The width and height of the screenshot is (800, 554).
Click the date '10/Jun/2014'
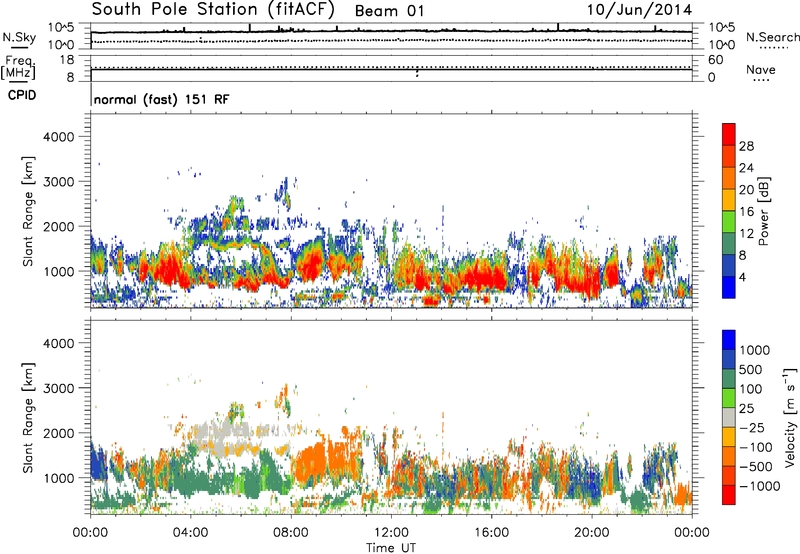click(639, 10)
